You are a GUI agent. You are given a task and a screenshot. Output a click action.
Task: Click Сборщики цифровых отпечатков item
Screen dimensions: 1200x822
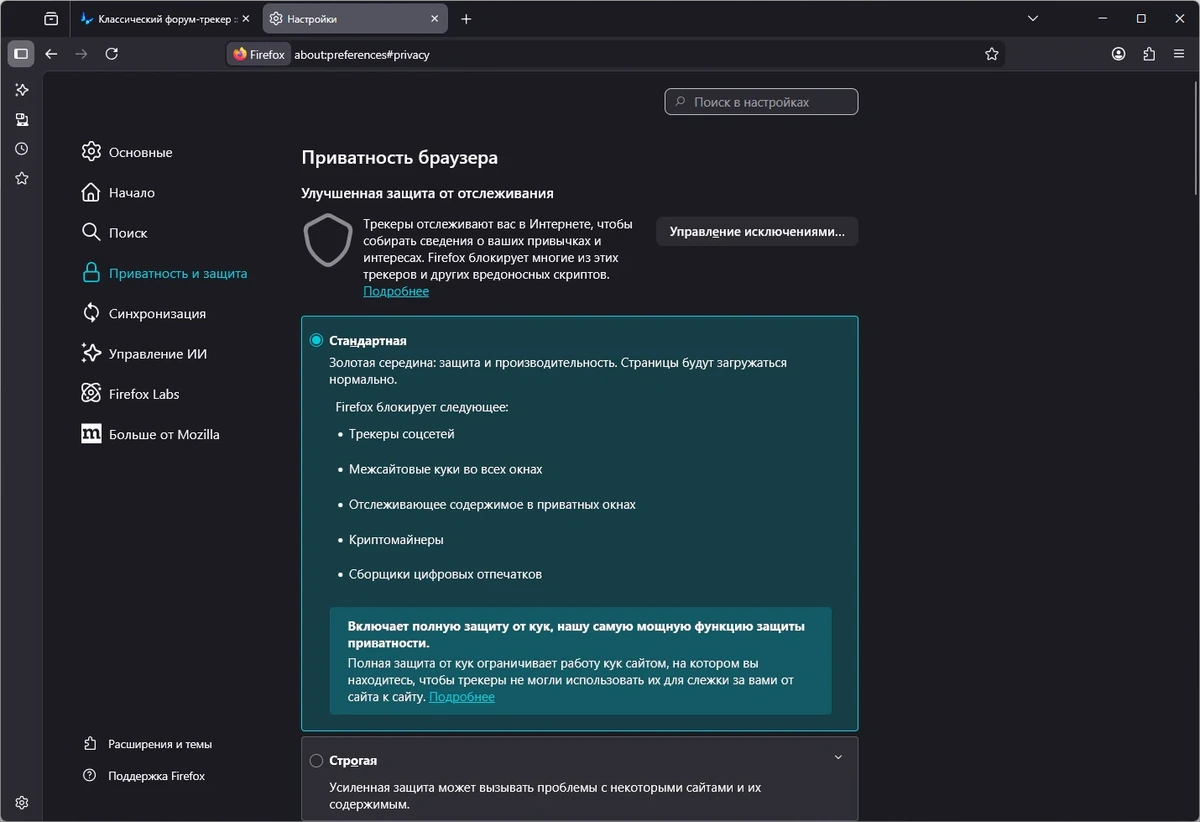tap(446, 574)
